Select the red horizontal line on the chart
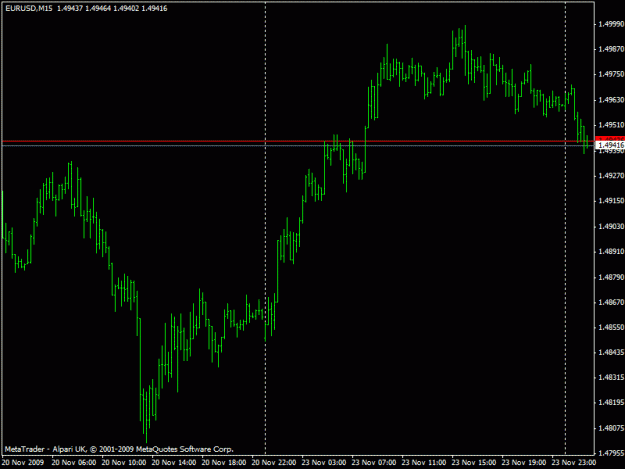 pyautogui.click(x=298, y=141)
